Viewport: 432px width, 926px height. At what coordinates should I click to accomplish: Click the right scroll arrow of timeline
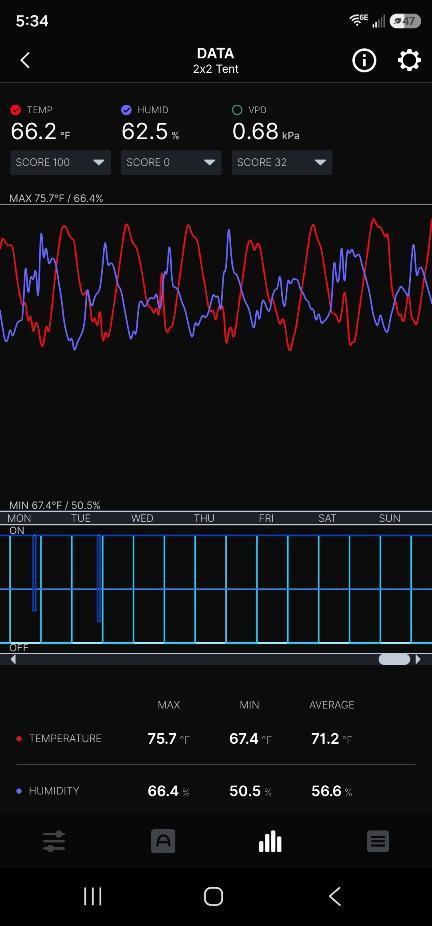pyautogui.click(x=418, y=659)
